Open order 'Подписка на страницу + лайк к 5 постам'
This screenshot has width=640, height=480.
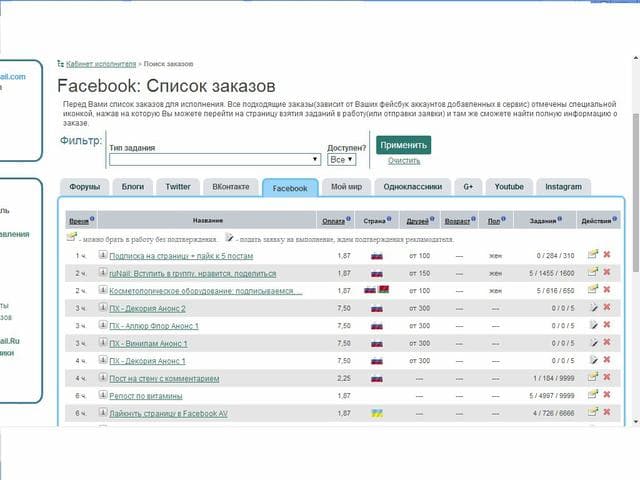181,256
